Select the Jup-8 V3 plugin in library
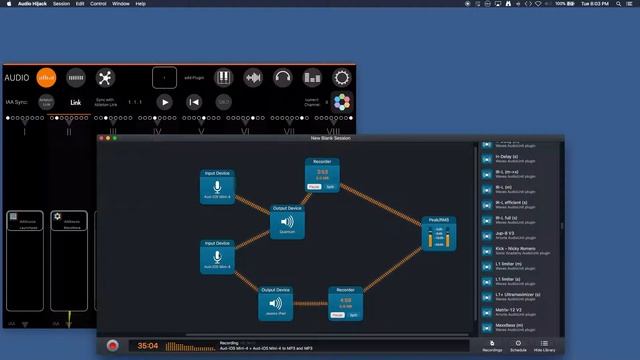The width and height of the screenshot is (640, 360). coord(520,236)
